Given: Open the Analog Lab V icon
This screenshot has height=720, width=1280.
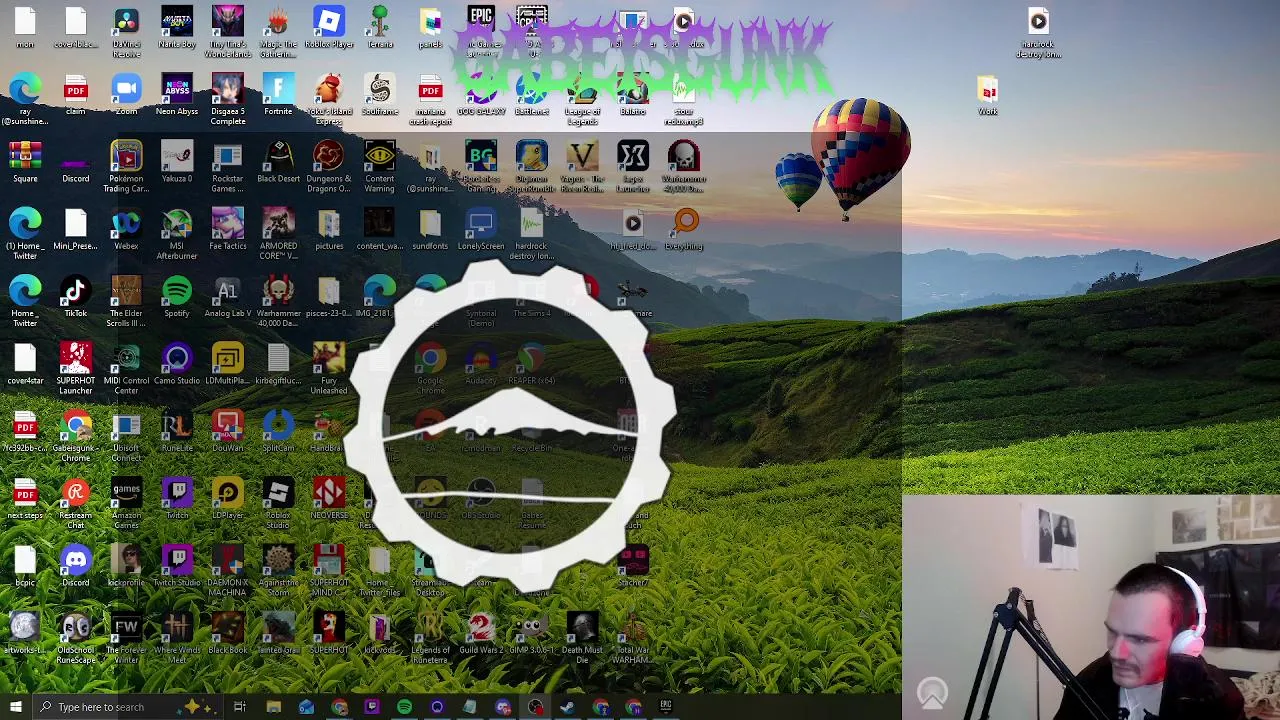Looking at the screenshot, I should pyautogui.click(x=227, y=296).
